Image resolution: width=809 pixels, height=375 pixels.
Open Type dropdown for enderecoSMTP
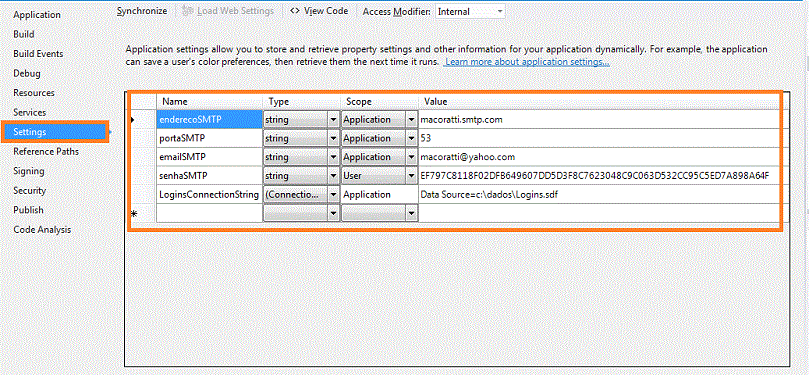333,120
